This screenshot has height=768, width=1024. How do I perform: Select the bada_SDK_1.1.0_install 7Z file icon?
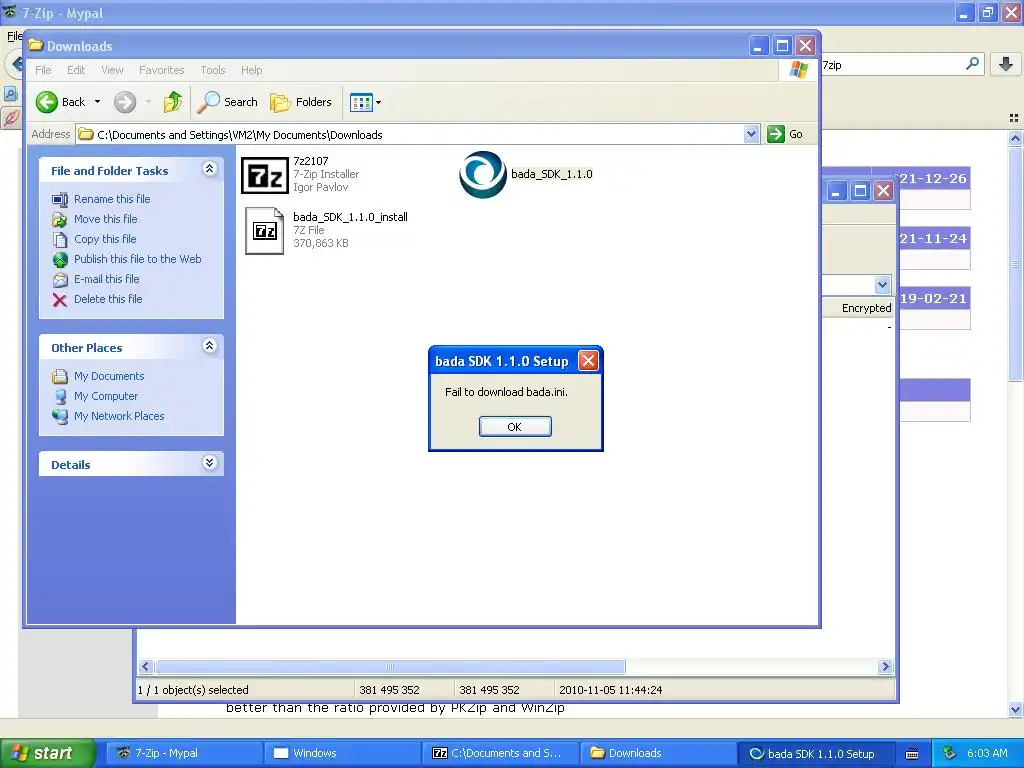(x=264, y=231)
